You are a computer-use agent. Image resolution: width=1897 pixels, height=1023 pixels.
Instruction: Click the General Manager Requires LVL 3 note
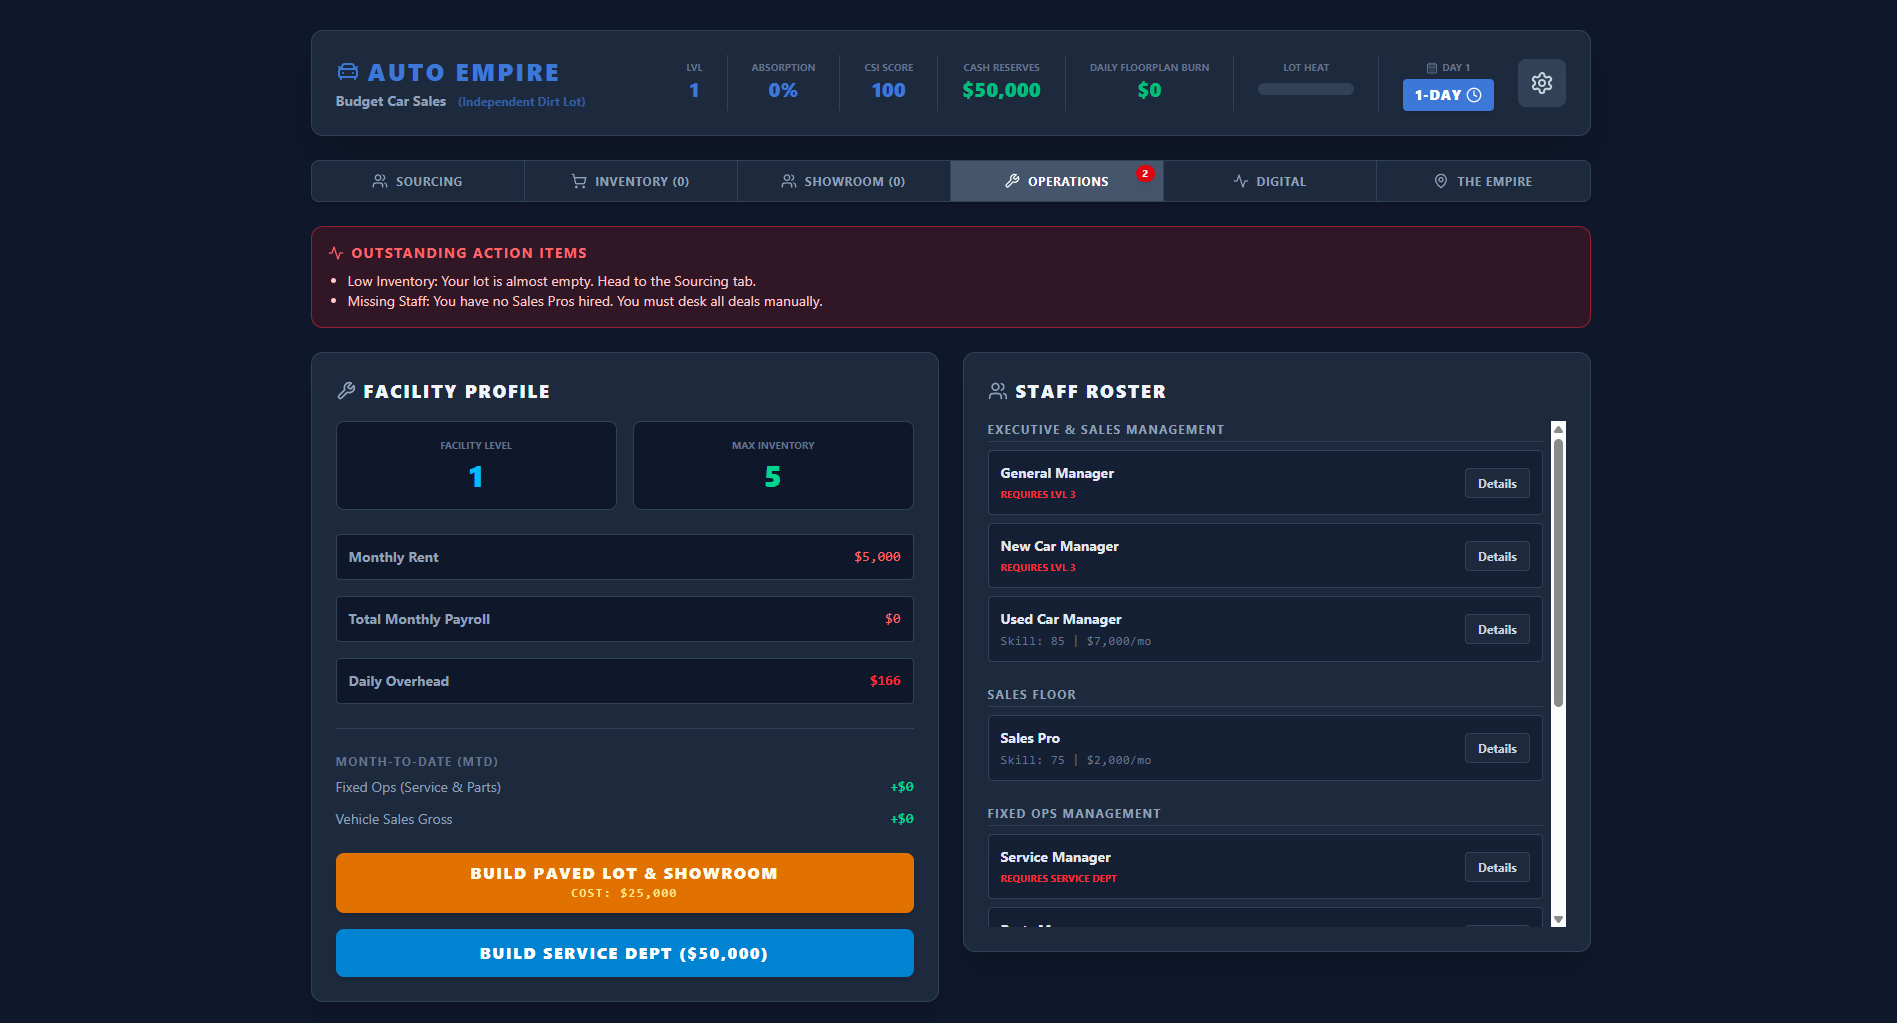click(1038, 495)
